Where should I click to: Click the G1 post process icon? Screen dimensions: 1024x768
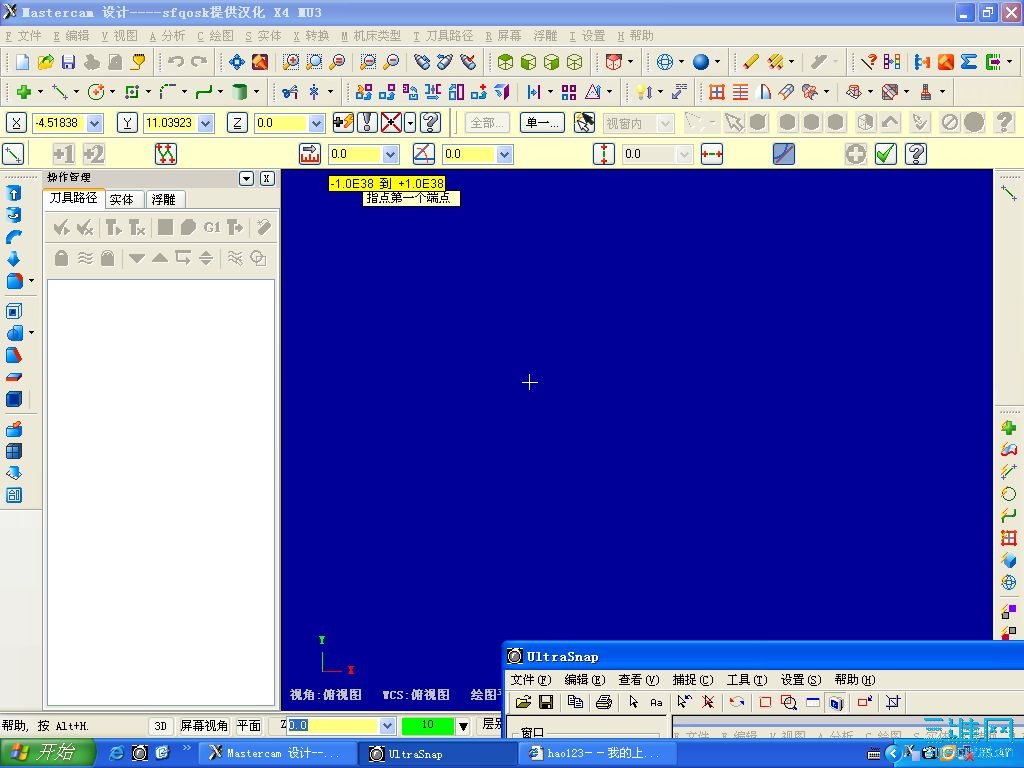212,227
